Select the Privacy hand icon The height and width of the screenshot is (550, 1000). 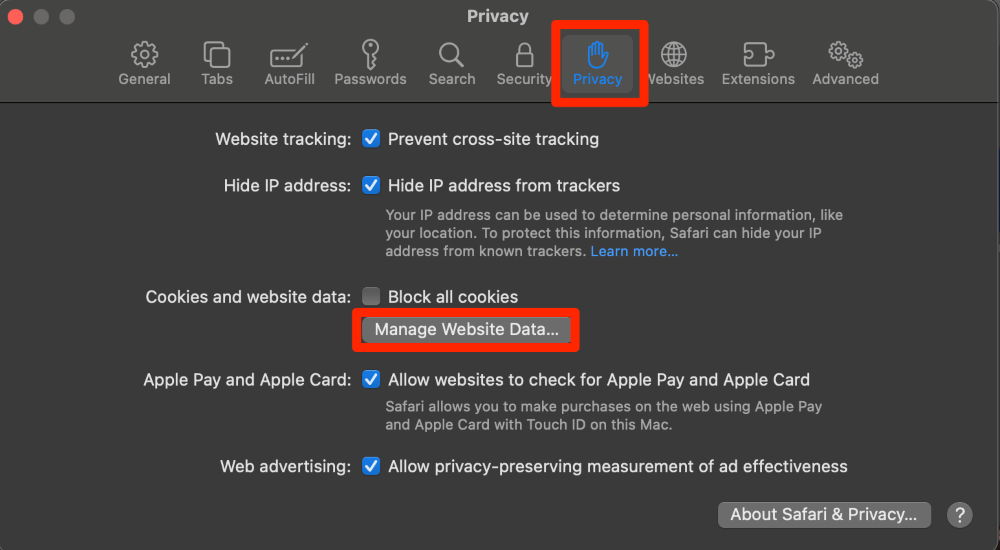tap(598, 55)
